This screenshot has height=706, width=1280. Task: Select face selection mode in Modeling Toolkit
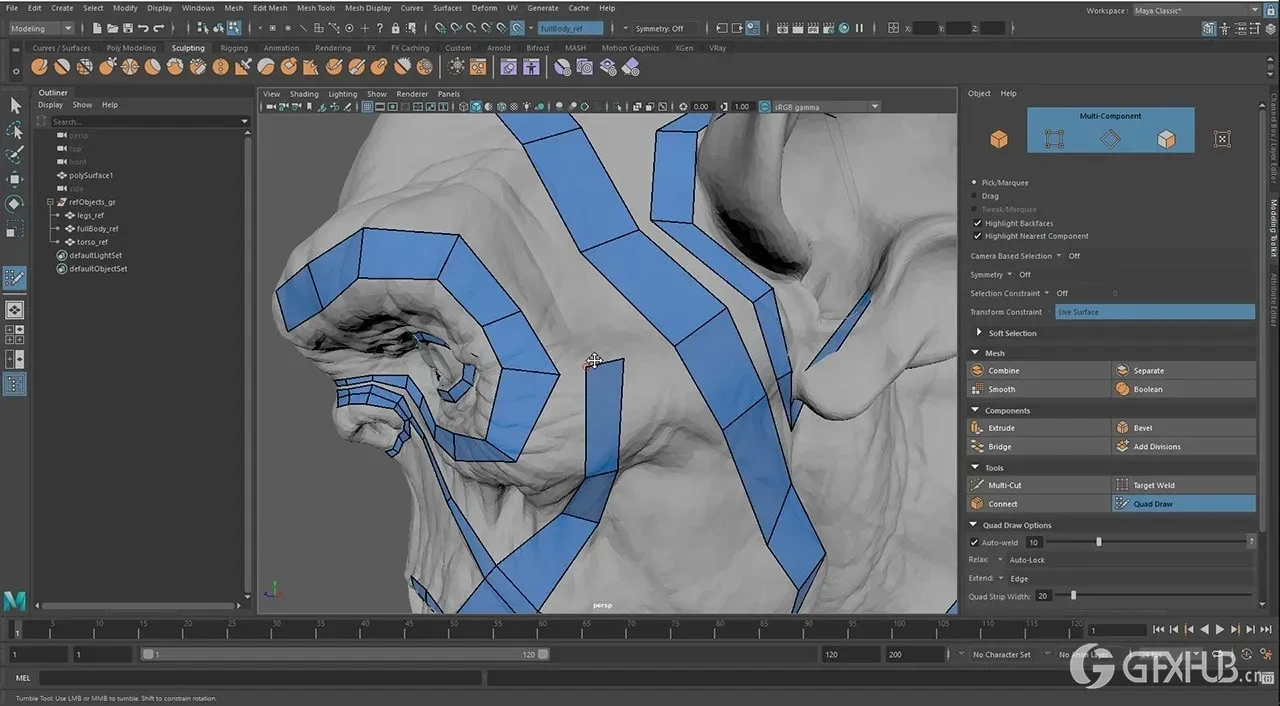1166,140
